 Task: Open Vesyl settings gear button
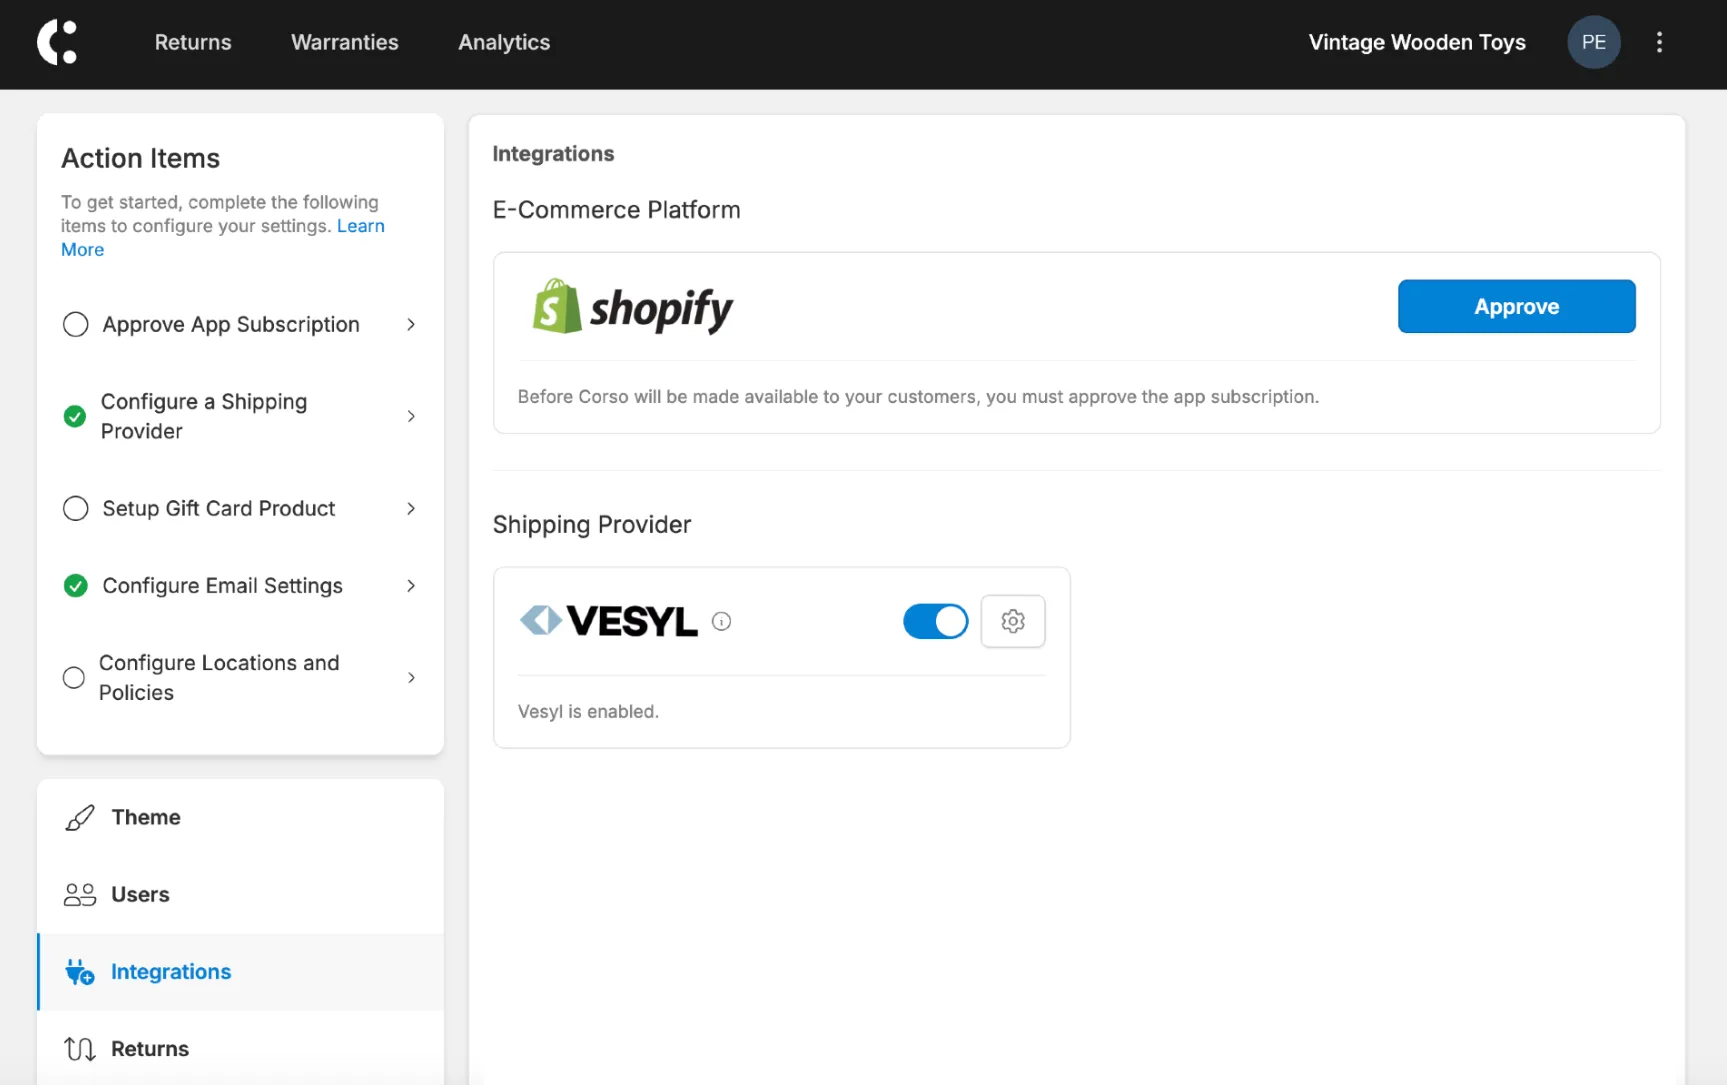coord(1012,621)
